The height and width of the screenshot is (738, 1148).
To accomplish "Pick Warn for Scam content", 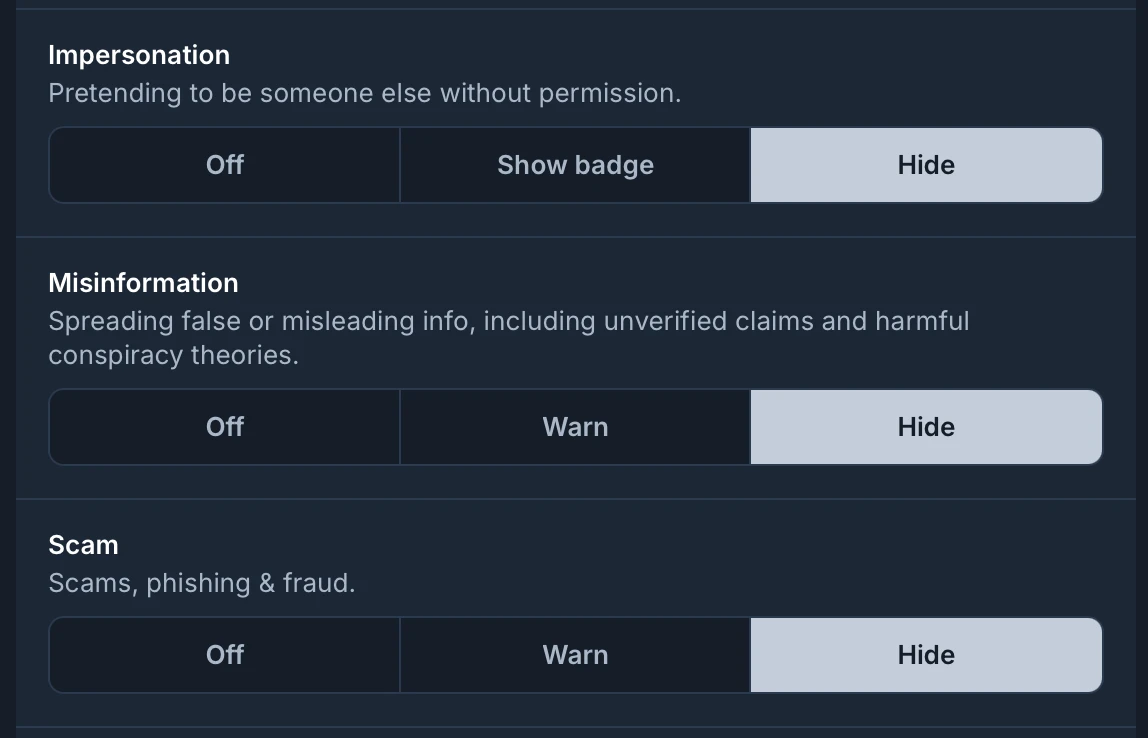I will click(x=575, y=655).
